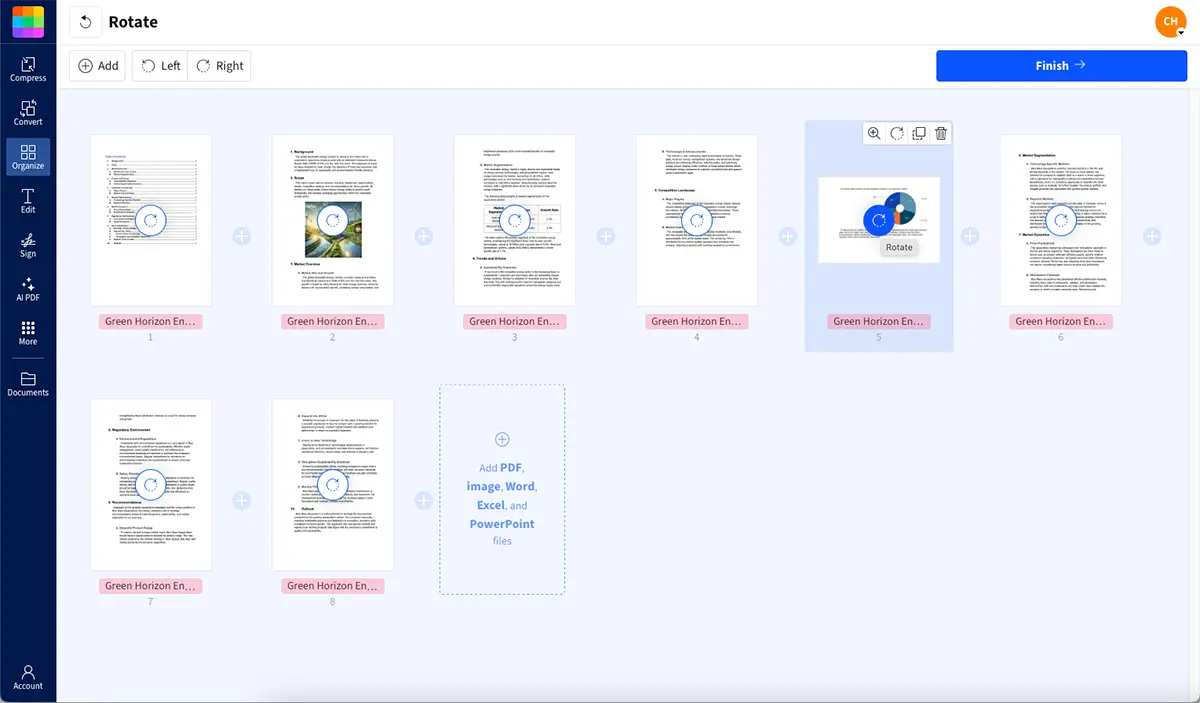
Task: Rotate all pages Left
Action: (x=159, y=65)
